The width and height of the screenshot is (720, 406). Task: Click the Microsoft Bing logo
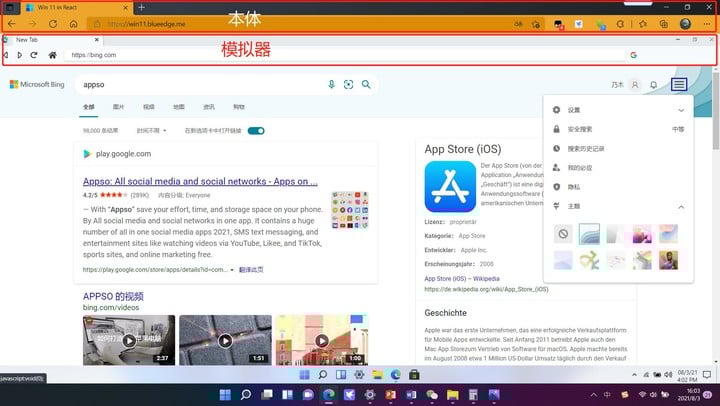37,85
